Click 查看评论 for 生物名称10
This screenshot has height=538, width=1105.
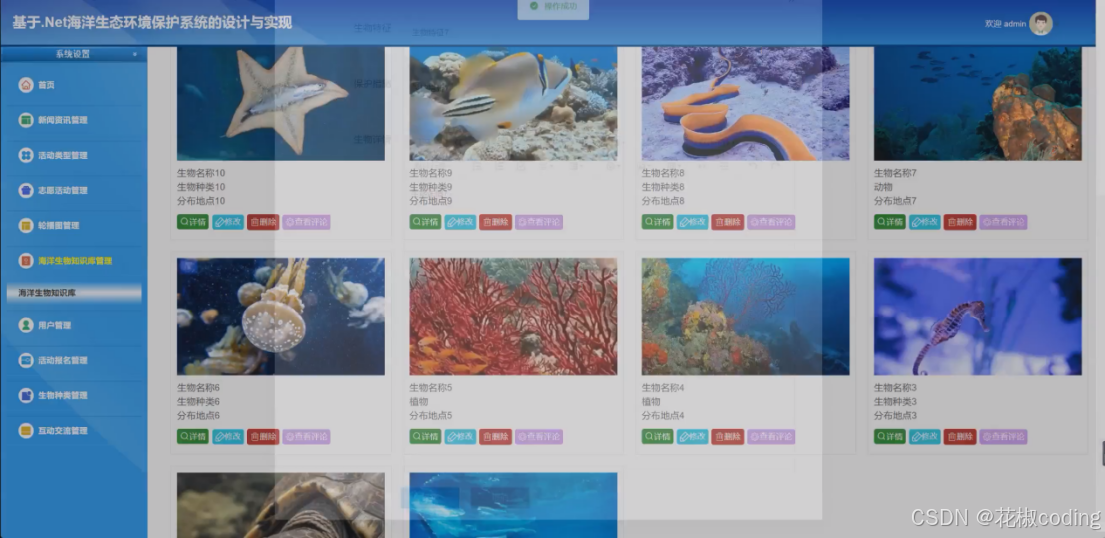pyautogui.click(x=307, y=222)
